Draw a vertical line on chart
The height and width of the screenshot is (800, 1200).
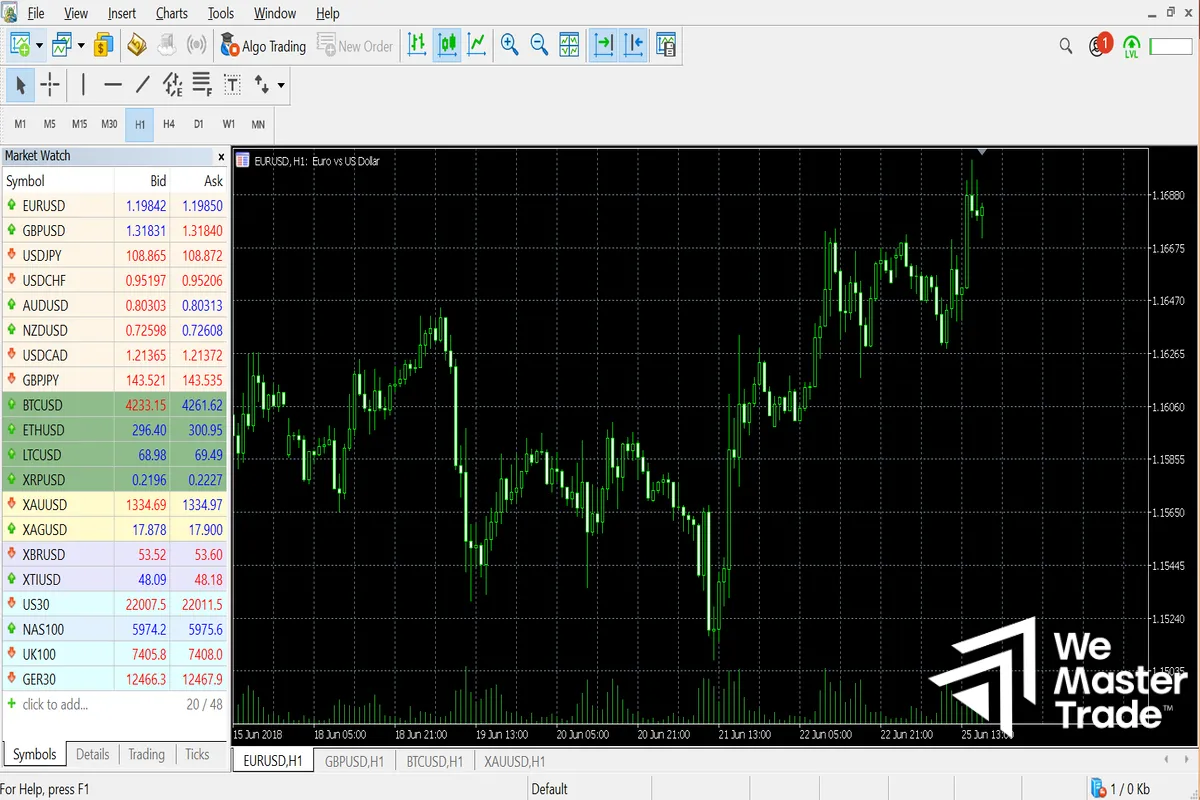pos(83,85)
